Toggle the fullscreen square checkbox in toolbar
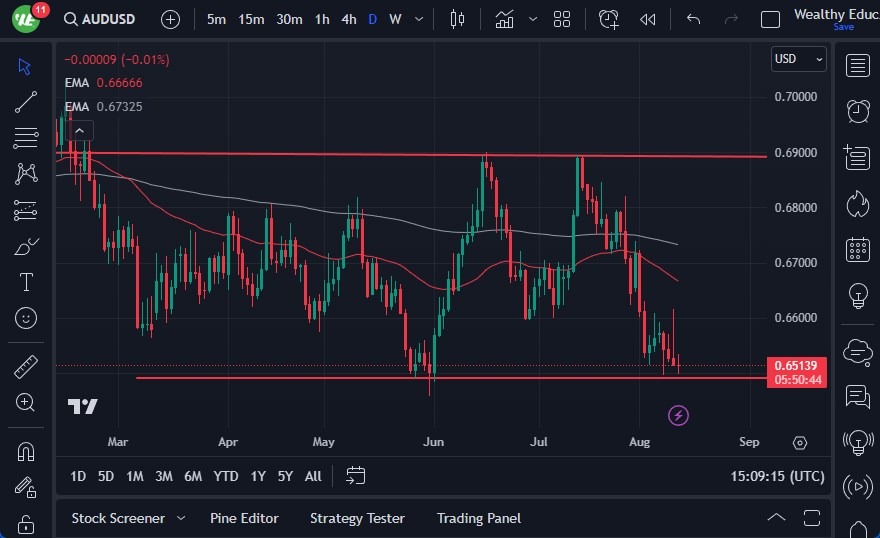 point(770,19)
